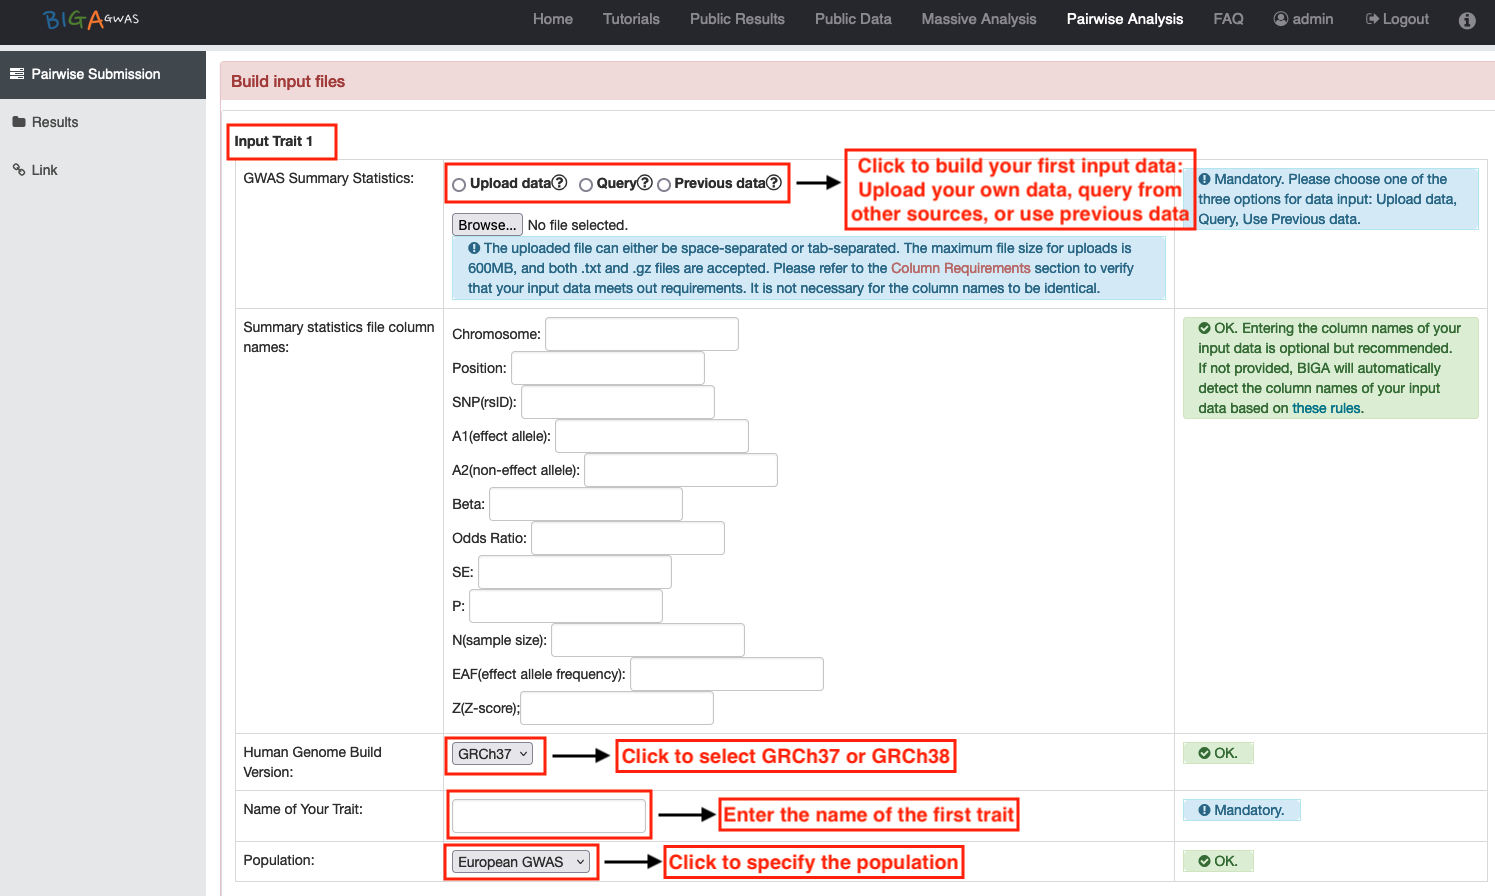
Task: Click help icon next to Upload data
Action: tap(560, 183)
